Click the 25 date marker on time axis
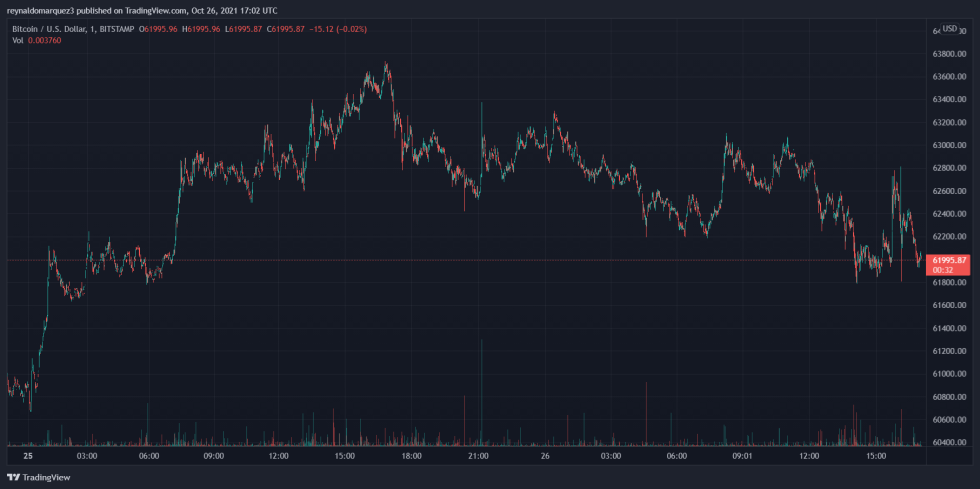 (29, 456)
